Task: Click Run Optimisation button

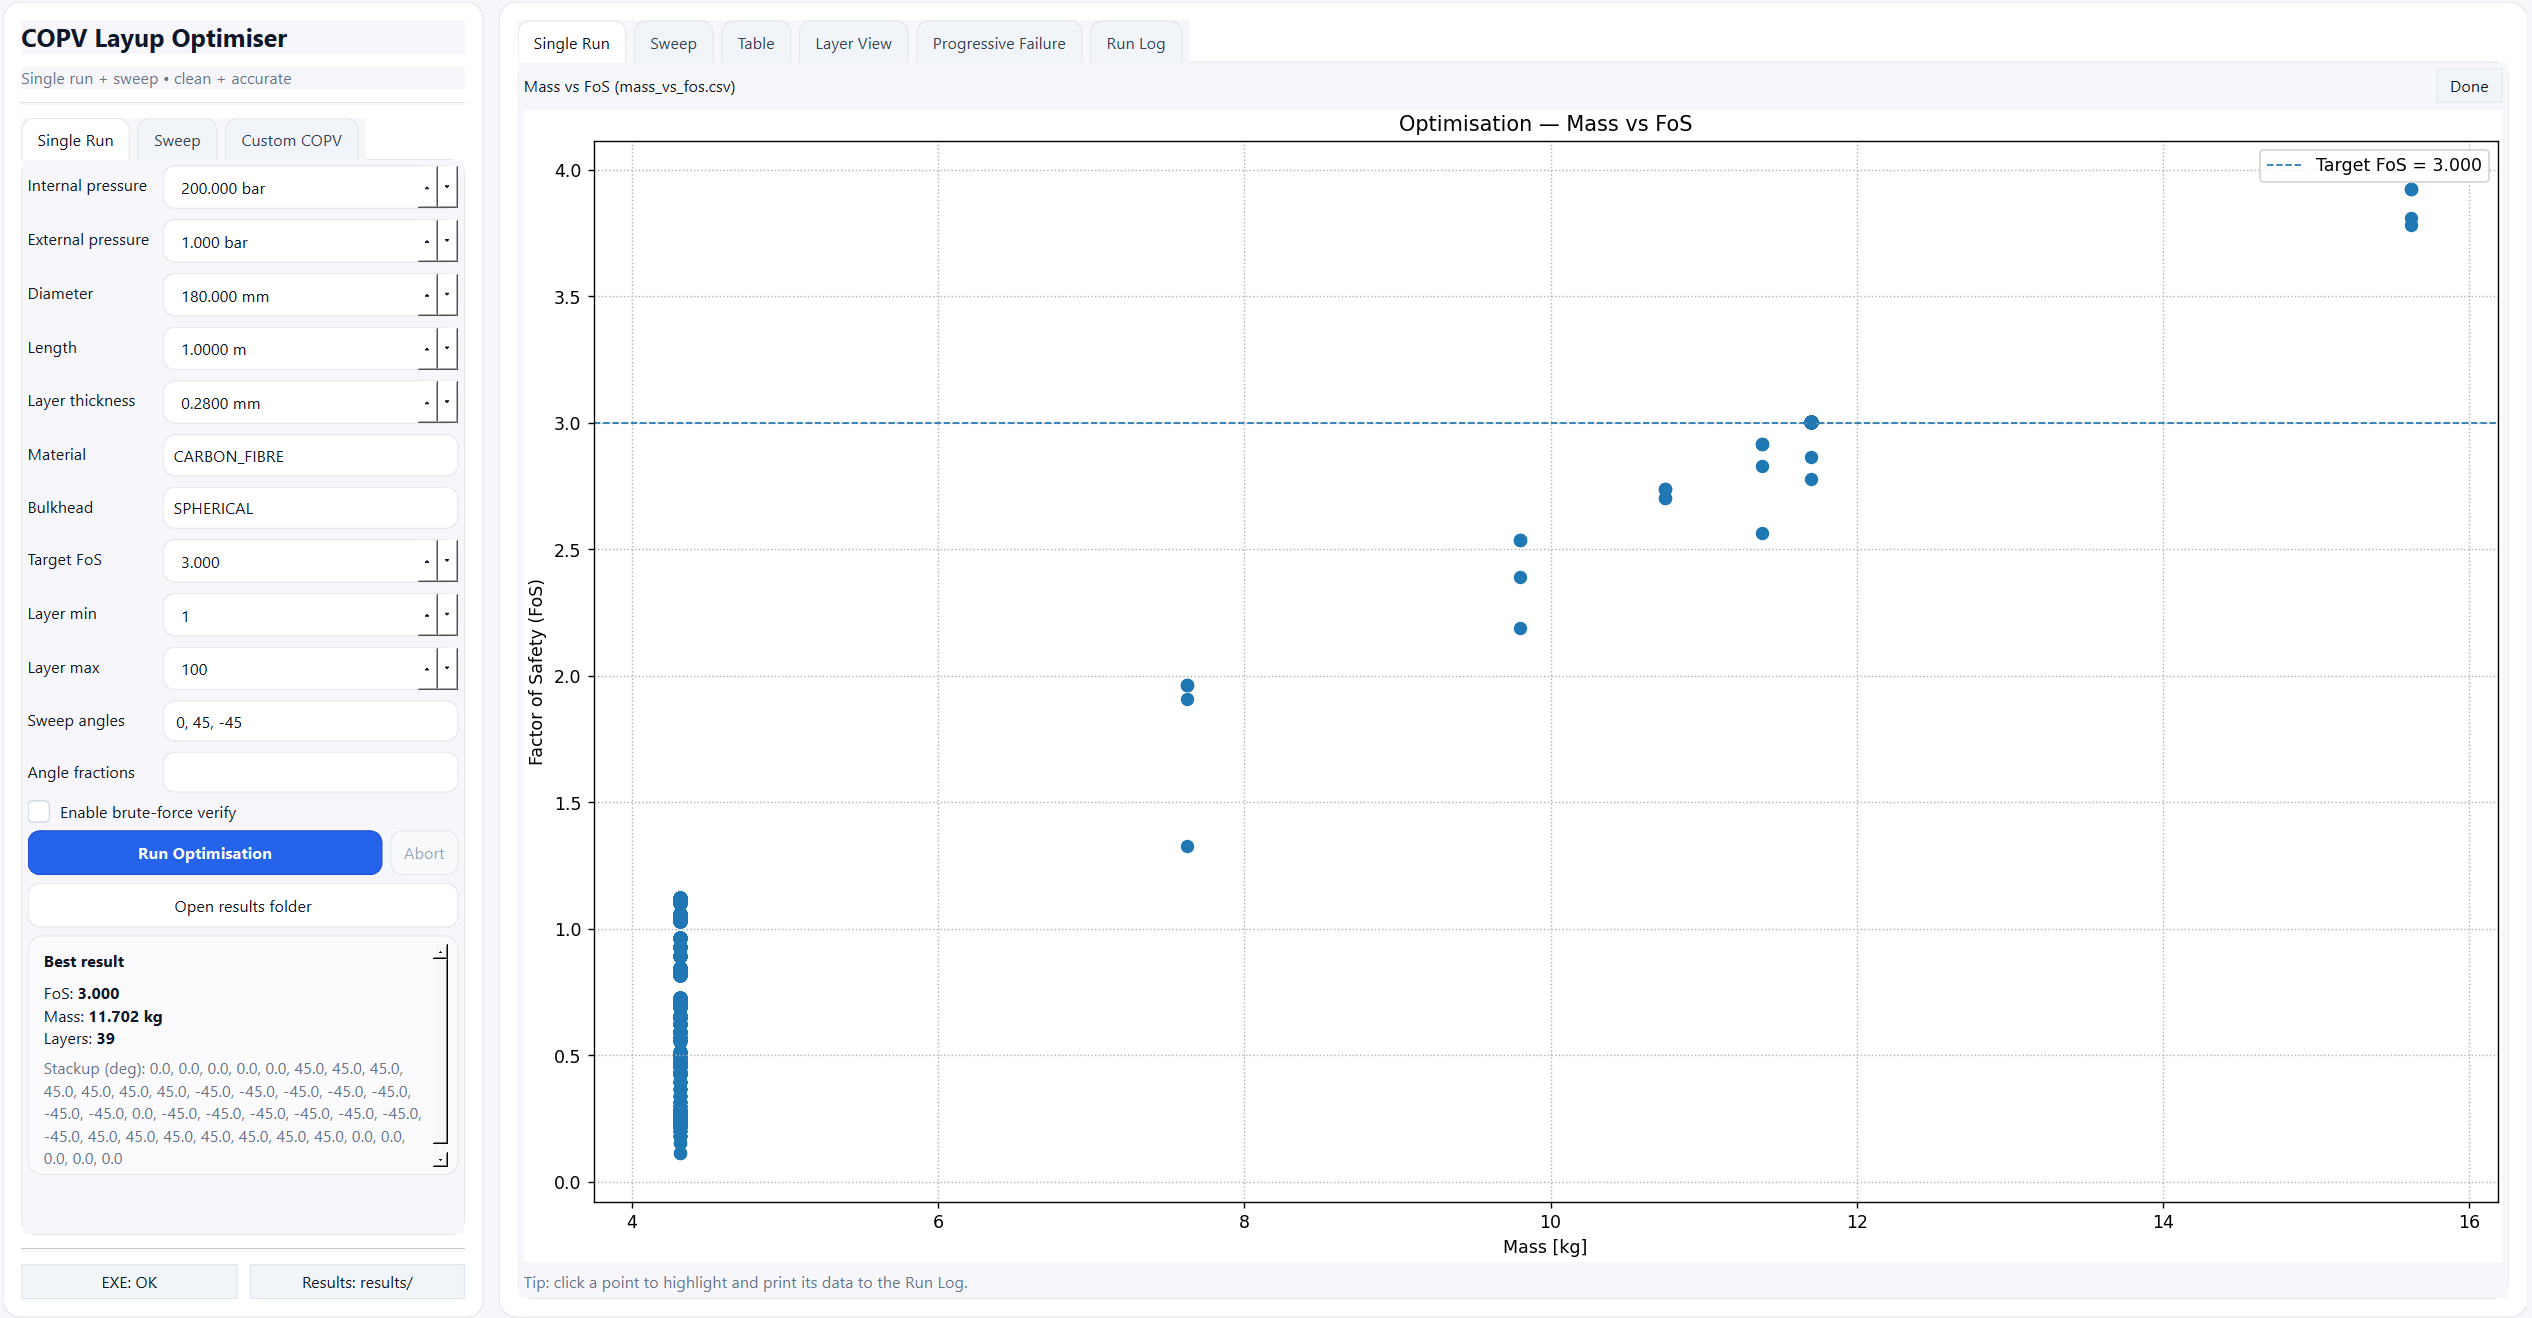Action: pyautogui.click(x=205, y=853)
